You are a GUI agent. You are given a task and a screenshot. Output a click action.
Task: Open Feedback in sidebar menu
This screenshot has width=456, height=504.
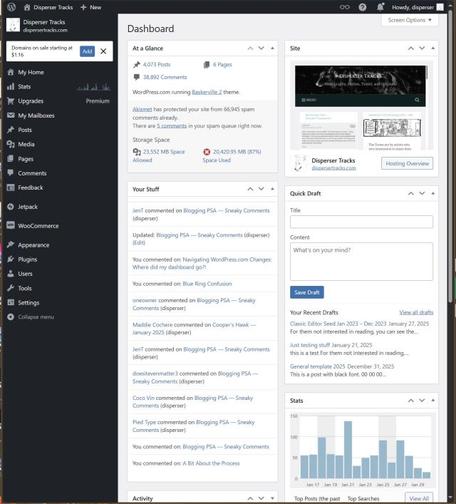[30, 187]
